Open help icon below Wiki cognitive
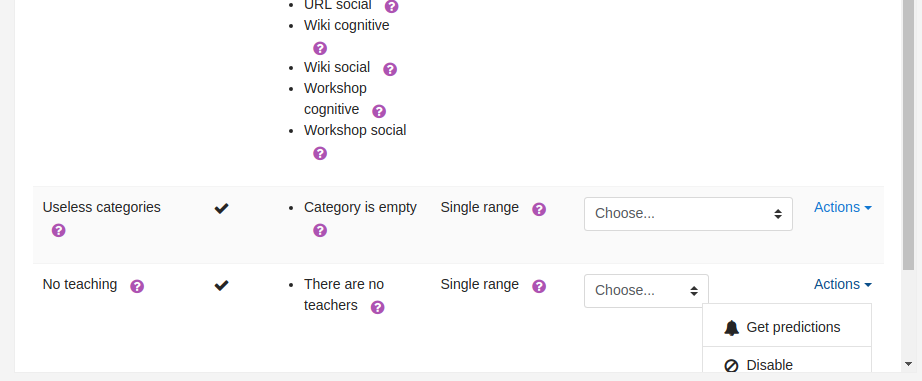 click(320, 48)
